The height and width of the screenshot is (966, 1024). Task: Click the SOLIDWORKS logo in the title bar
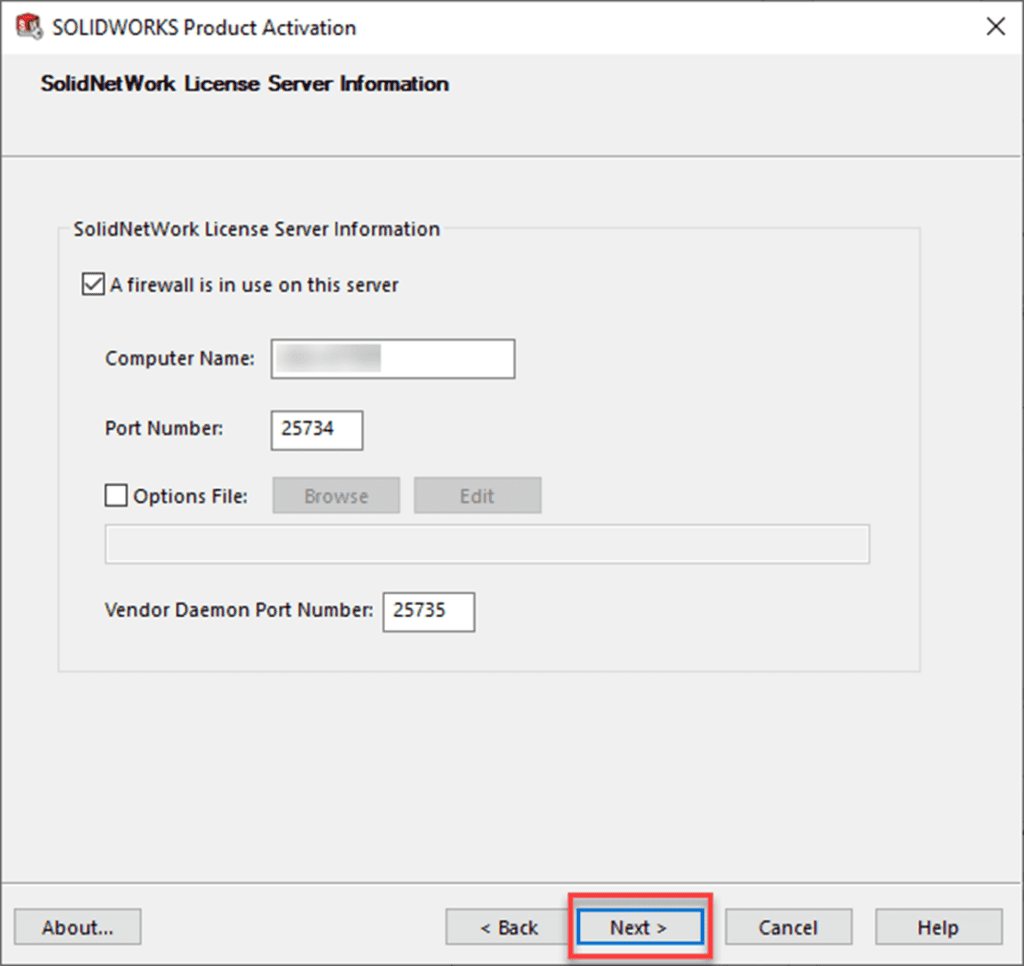click(x=28, y=27)
